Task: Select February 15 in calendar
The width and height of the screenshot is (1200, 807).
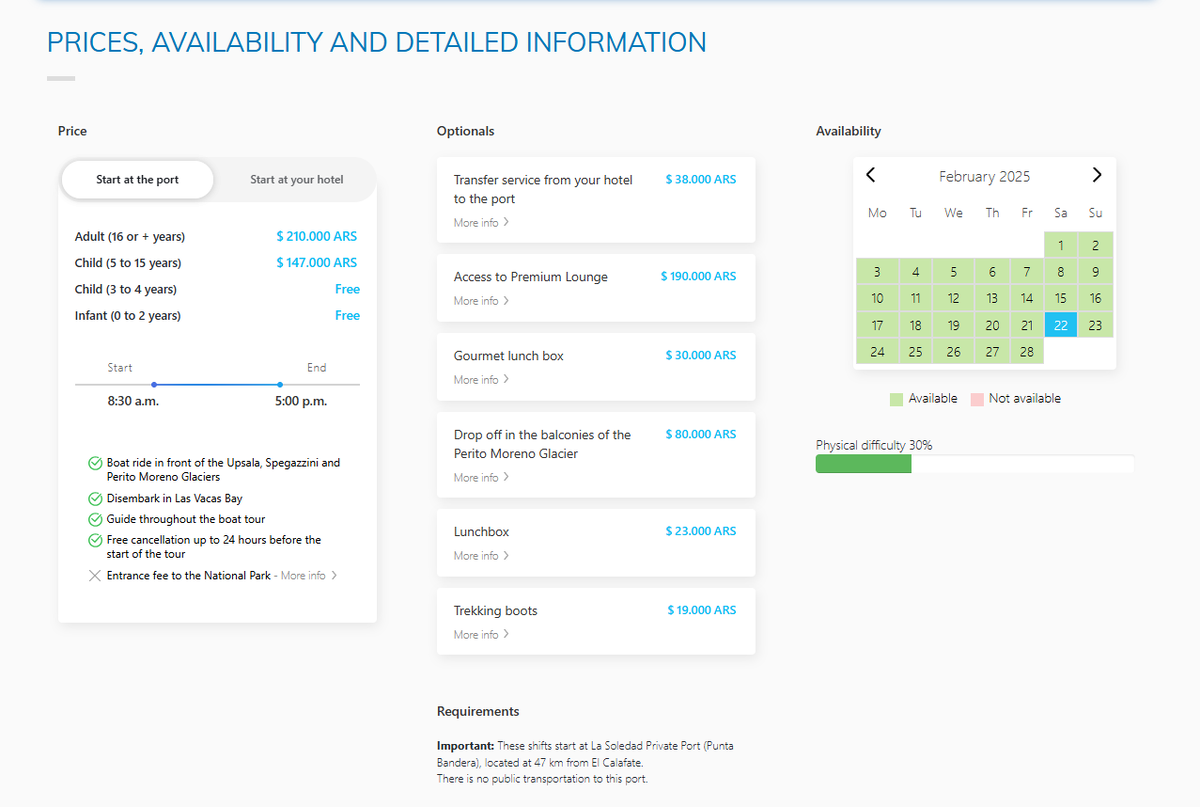Action: point(1060,298)
